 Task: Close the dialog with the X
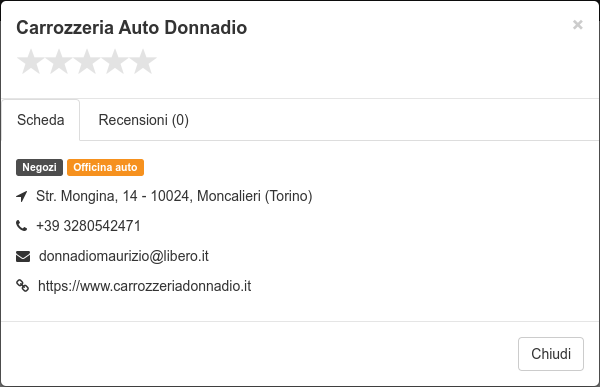[x=577, y=25]
